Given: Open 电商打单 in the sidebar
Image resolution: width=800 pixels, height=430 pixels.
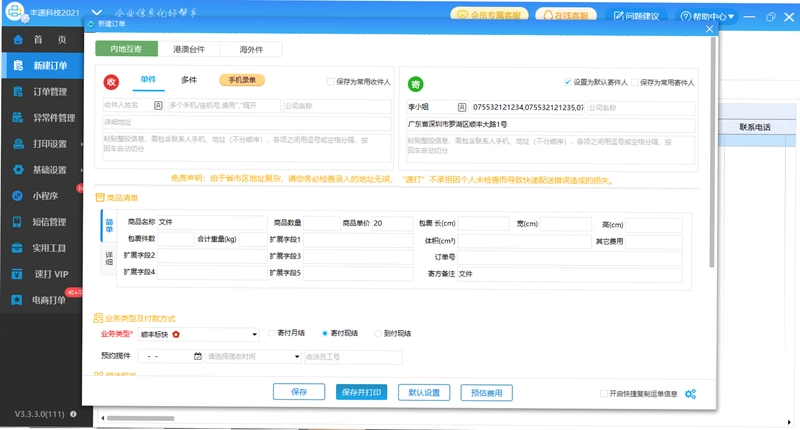Looking at the screenshot, I should tap(42, 300).
